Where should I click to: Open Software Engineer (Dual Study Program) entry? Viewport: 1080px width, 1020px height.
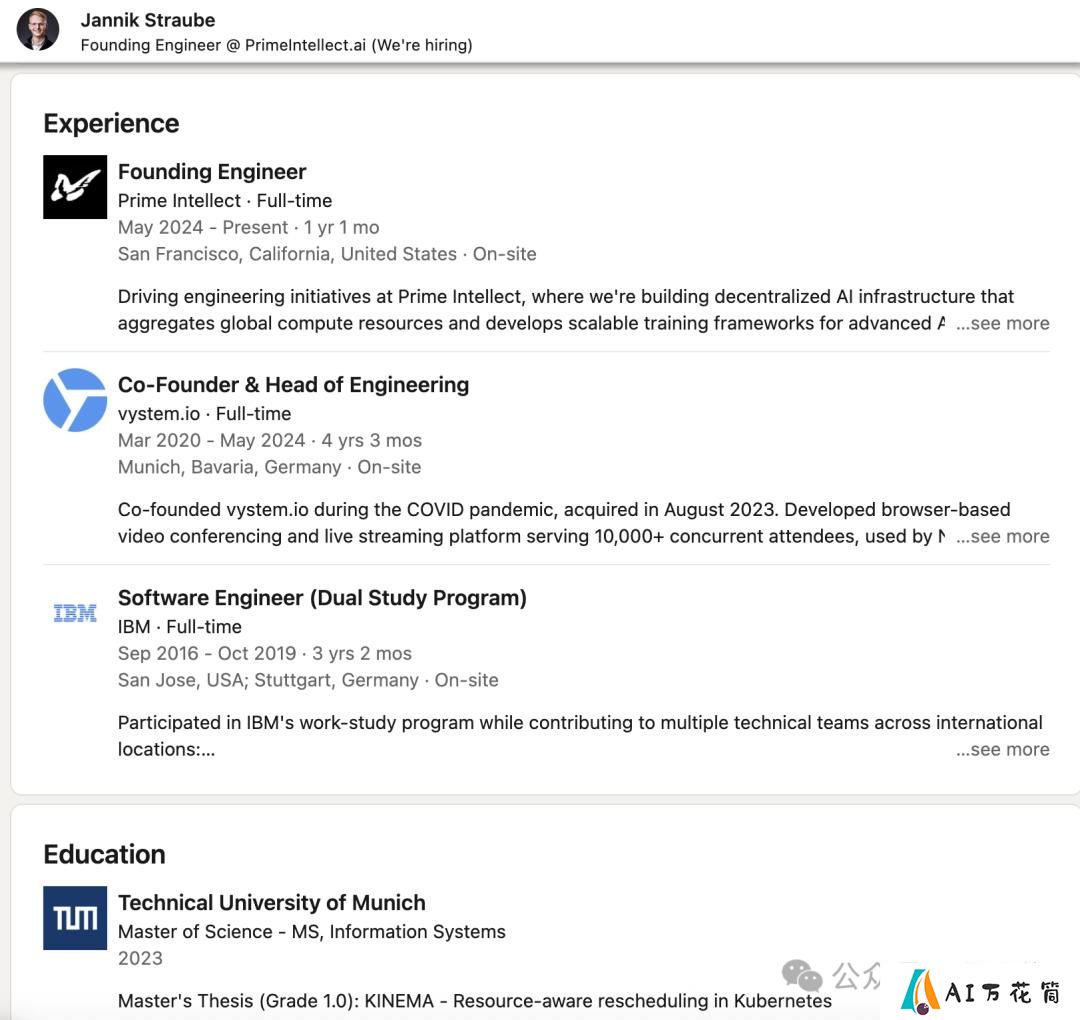pyautogui.click(x=322, y=597)
